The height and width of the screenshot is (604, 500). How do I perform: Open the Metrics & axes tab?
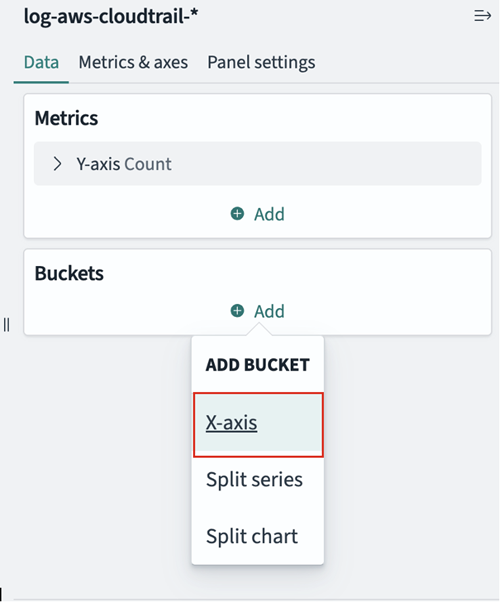(x=133, y=62)
